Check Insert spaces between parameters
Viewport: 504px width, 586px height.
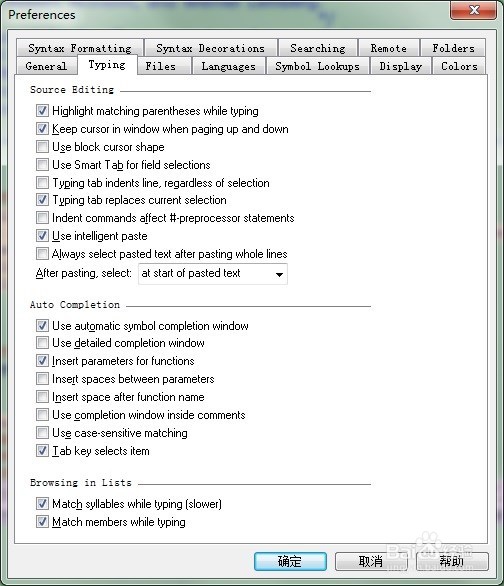42,379
